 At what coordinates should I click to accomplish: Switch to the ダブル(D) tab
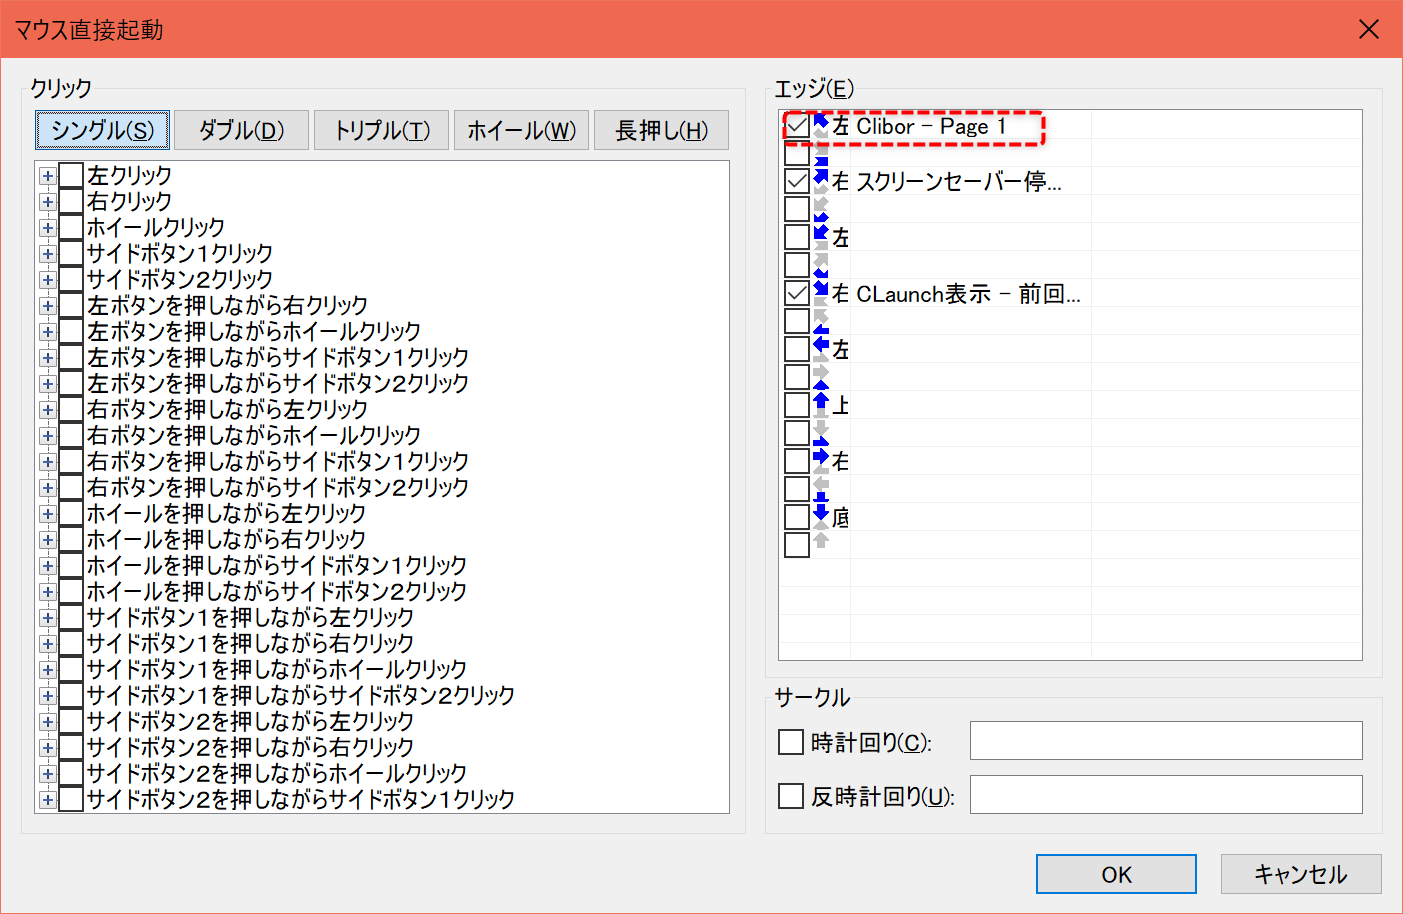coord(241,130)
